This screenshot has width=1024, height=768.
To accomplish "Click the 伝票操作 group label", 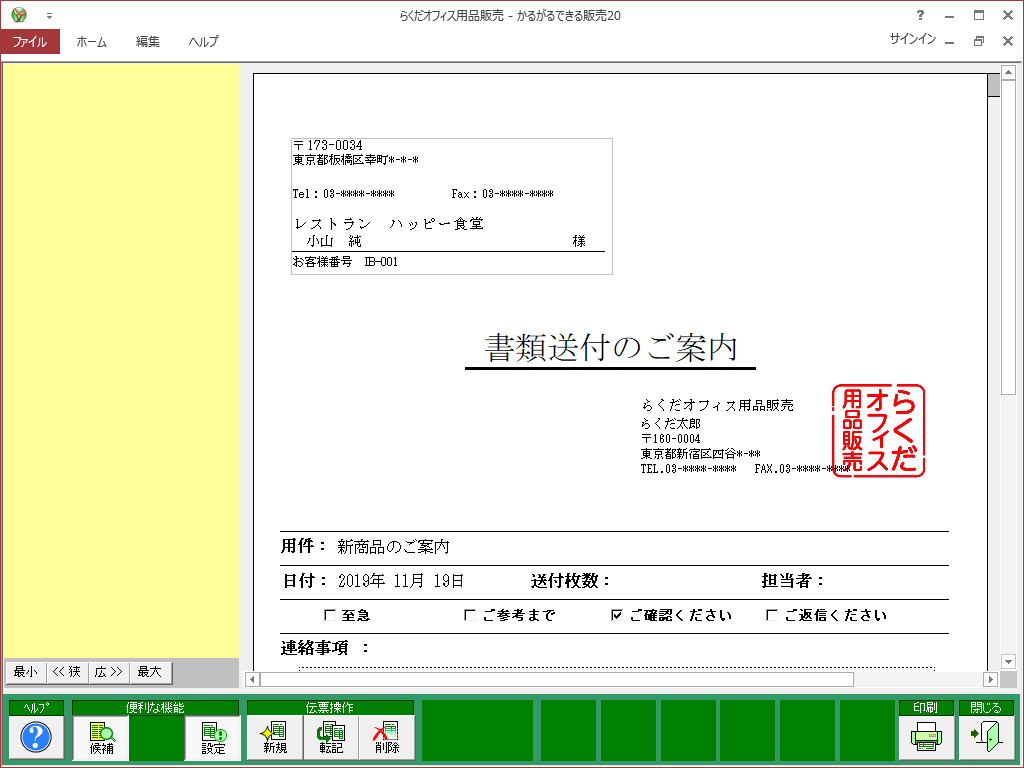I will point(330,708).
